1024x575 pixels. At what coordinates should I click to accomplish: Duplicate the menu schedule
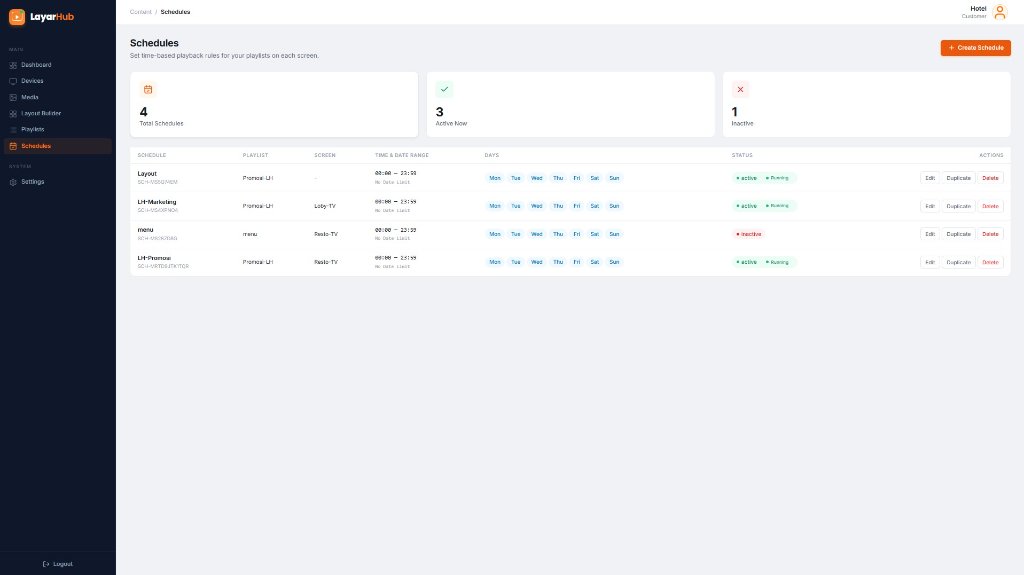[958, 234]
